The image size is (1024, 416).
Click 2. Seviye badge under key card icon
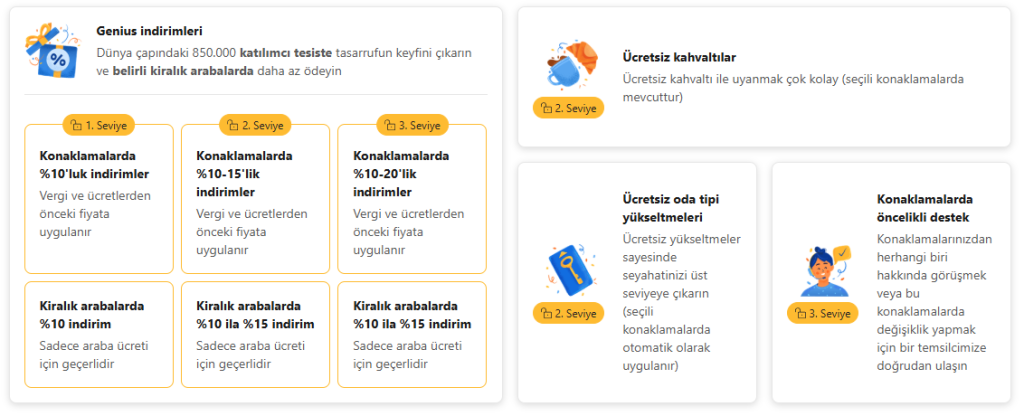(x=569, y=313)
